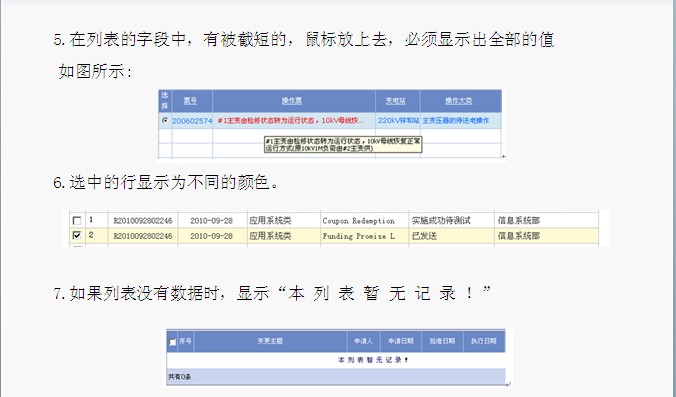Click the 申请人 column header
This screenshot has width=676, height=397.
(x=363, y=341)
